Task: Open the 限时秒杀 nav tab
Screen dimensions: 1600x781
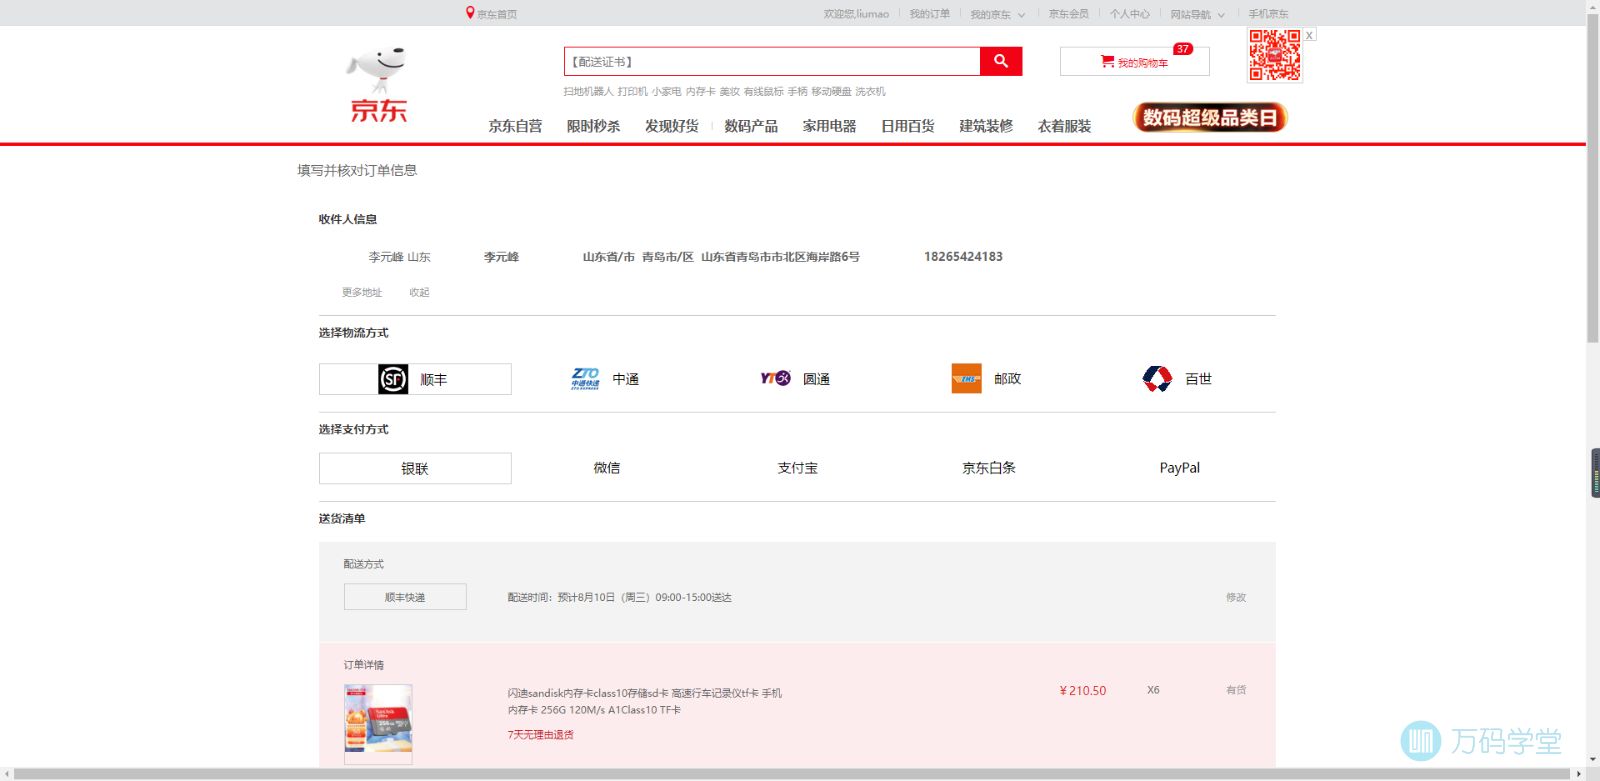Action: click(593, 126)
